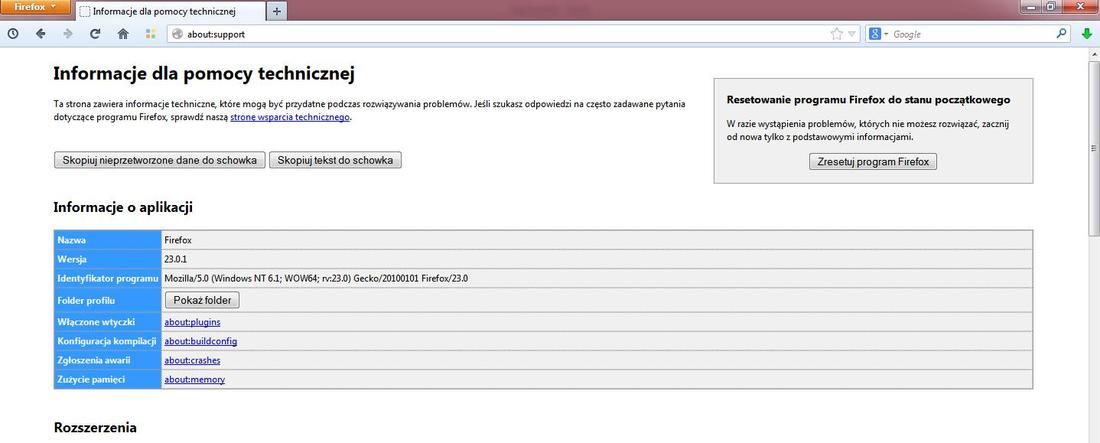
Task: Go forward with the right arrow
Action: 68,34
